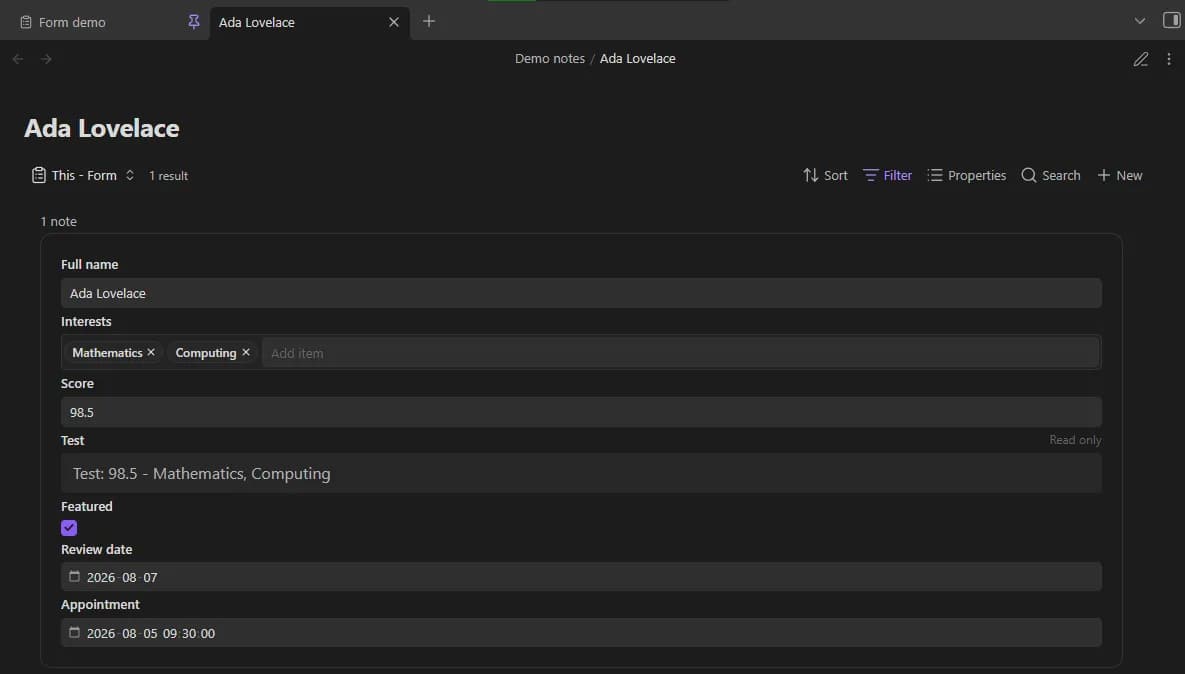Open Demo notes breadcrumb folder
Screen dimensions: 1185x674
(549, 58)
